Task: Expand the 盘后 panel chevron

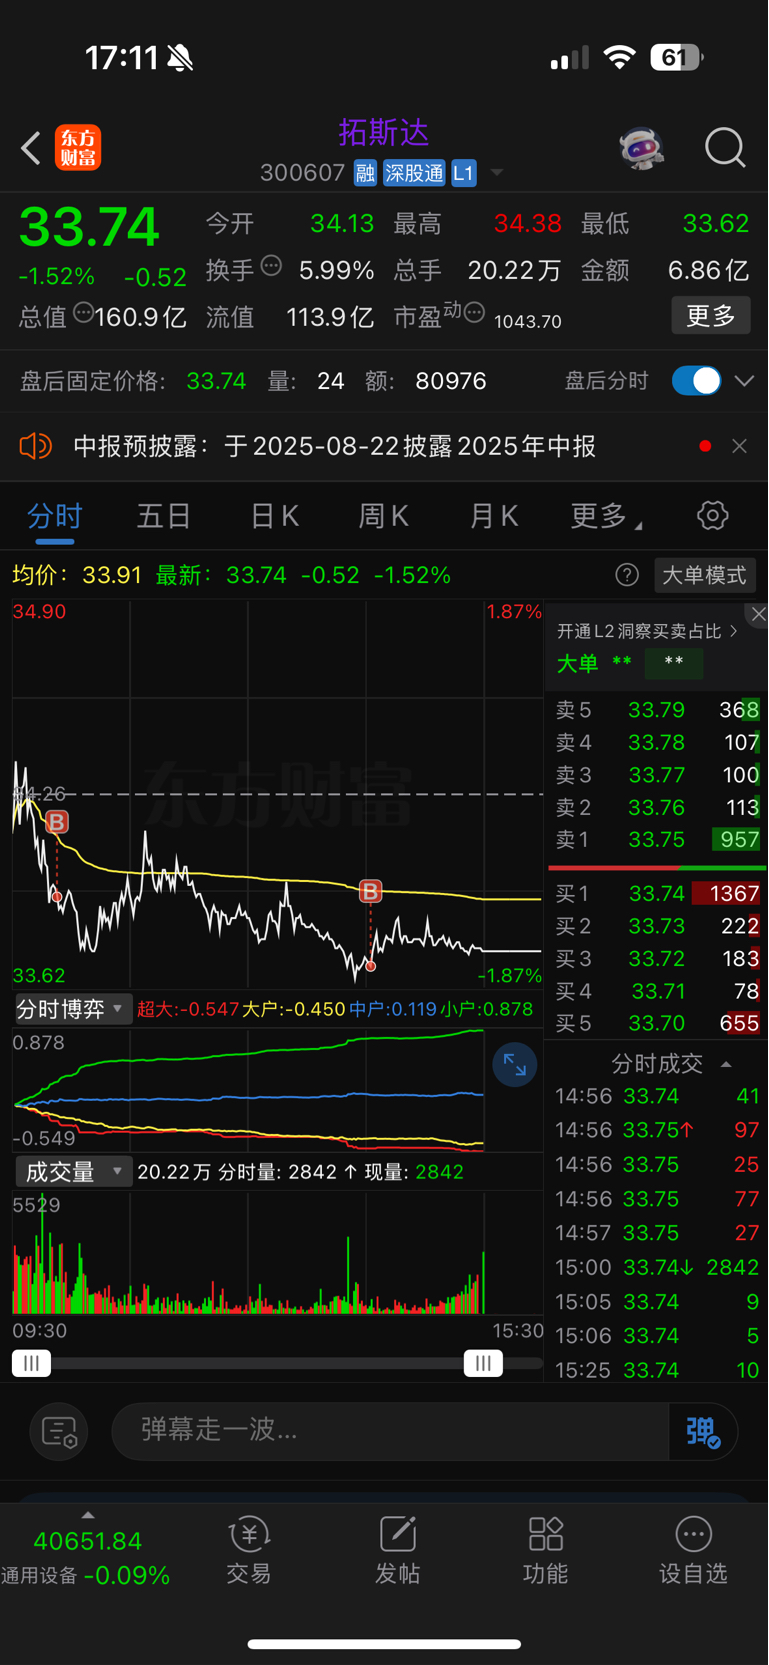Action: pos(744,381)
